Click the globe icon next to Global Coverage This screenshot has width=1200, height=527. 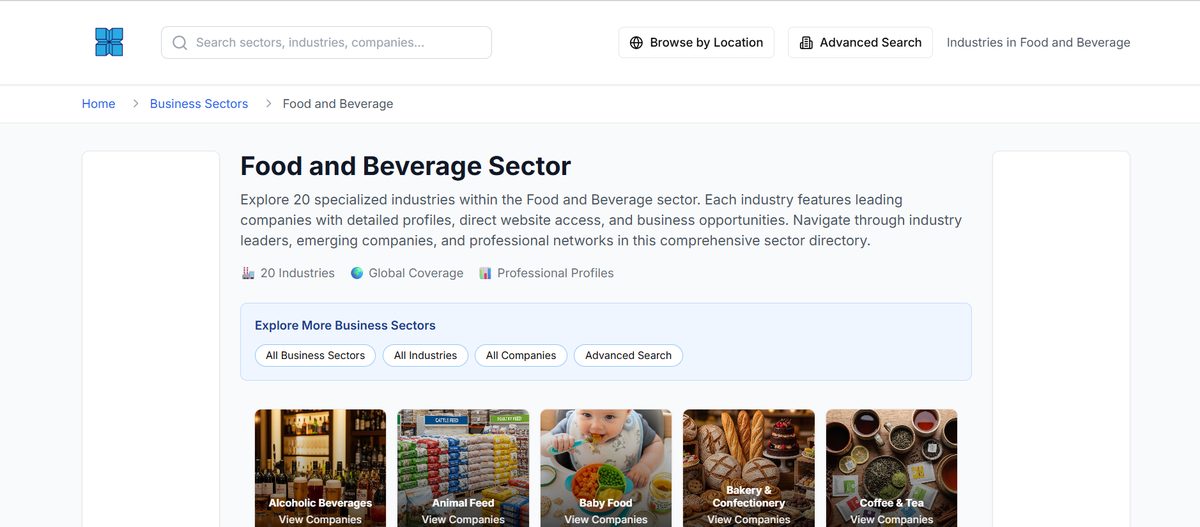tap(357, 273)
